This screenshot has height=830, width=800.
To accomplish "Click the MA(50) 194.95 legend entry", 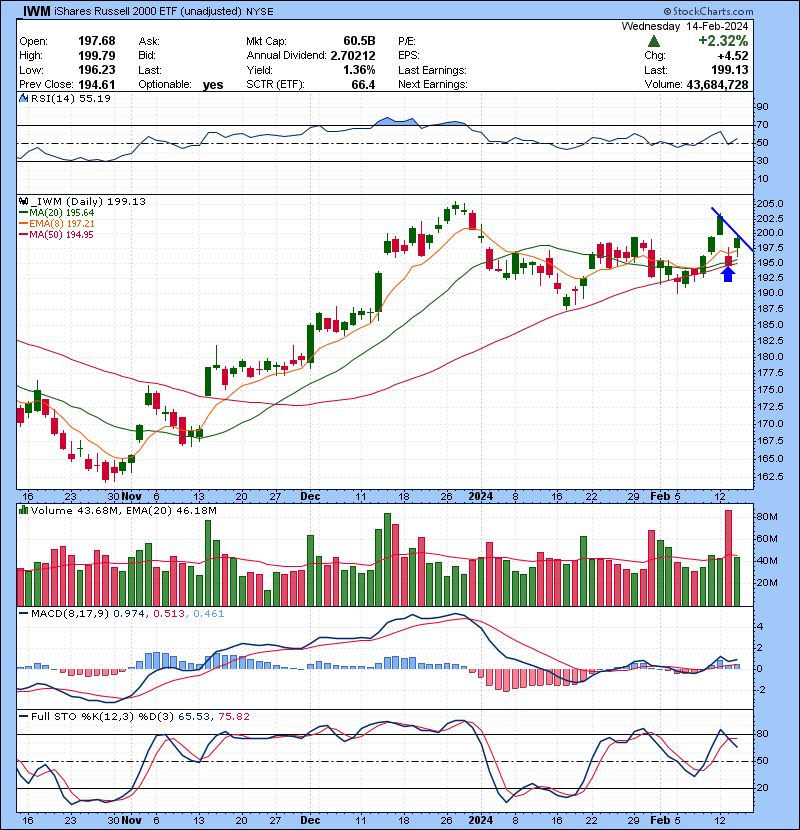I will (61, 235).
